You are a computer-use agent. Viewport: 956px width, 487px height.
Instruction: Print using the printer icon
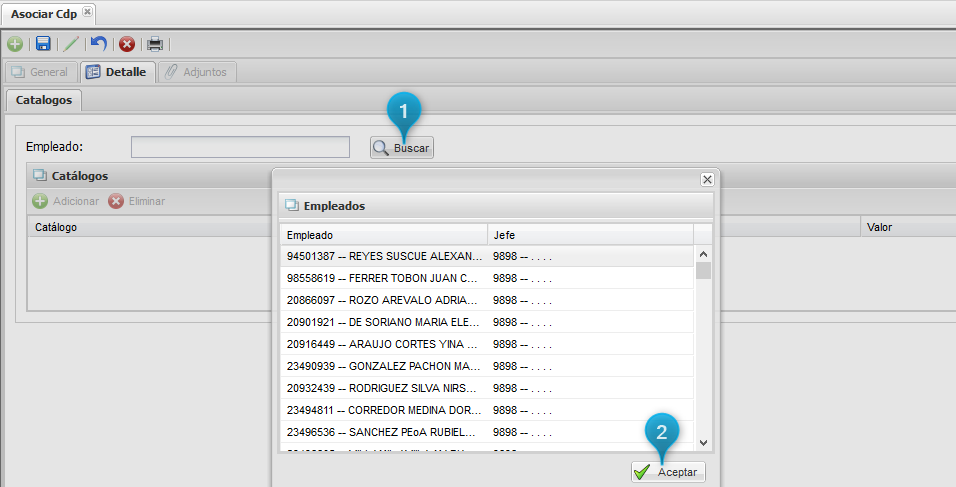[x=155, y=44]
